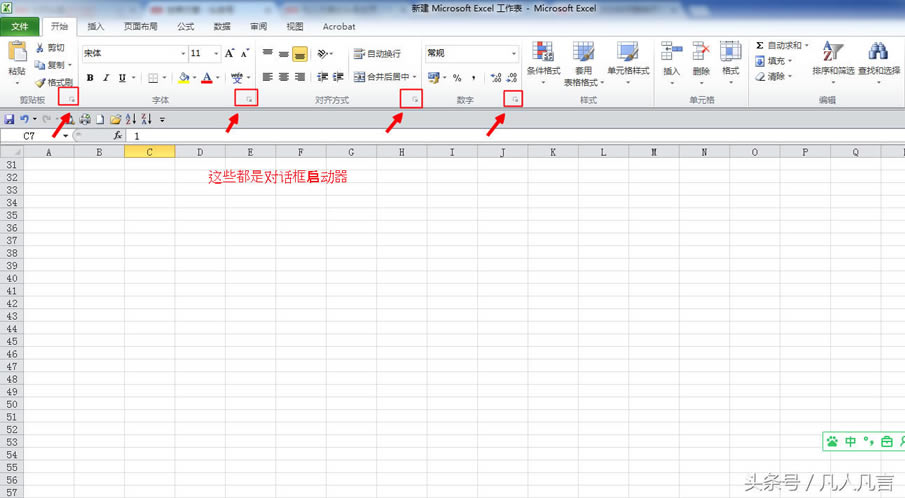
Task: Open Conditional Formatting (条件格式)
Action: coord(543,63)
